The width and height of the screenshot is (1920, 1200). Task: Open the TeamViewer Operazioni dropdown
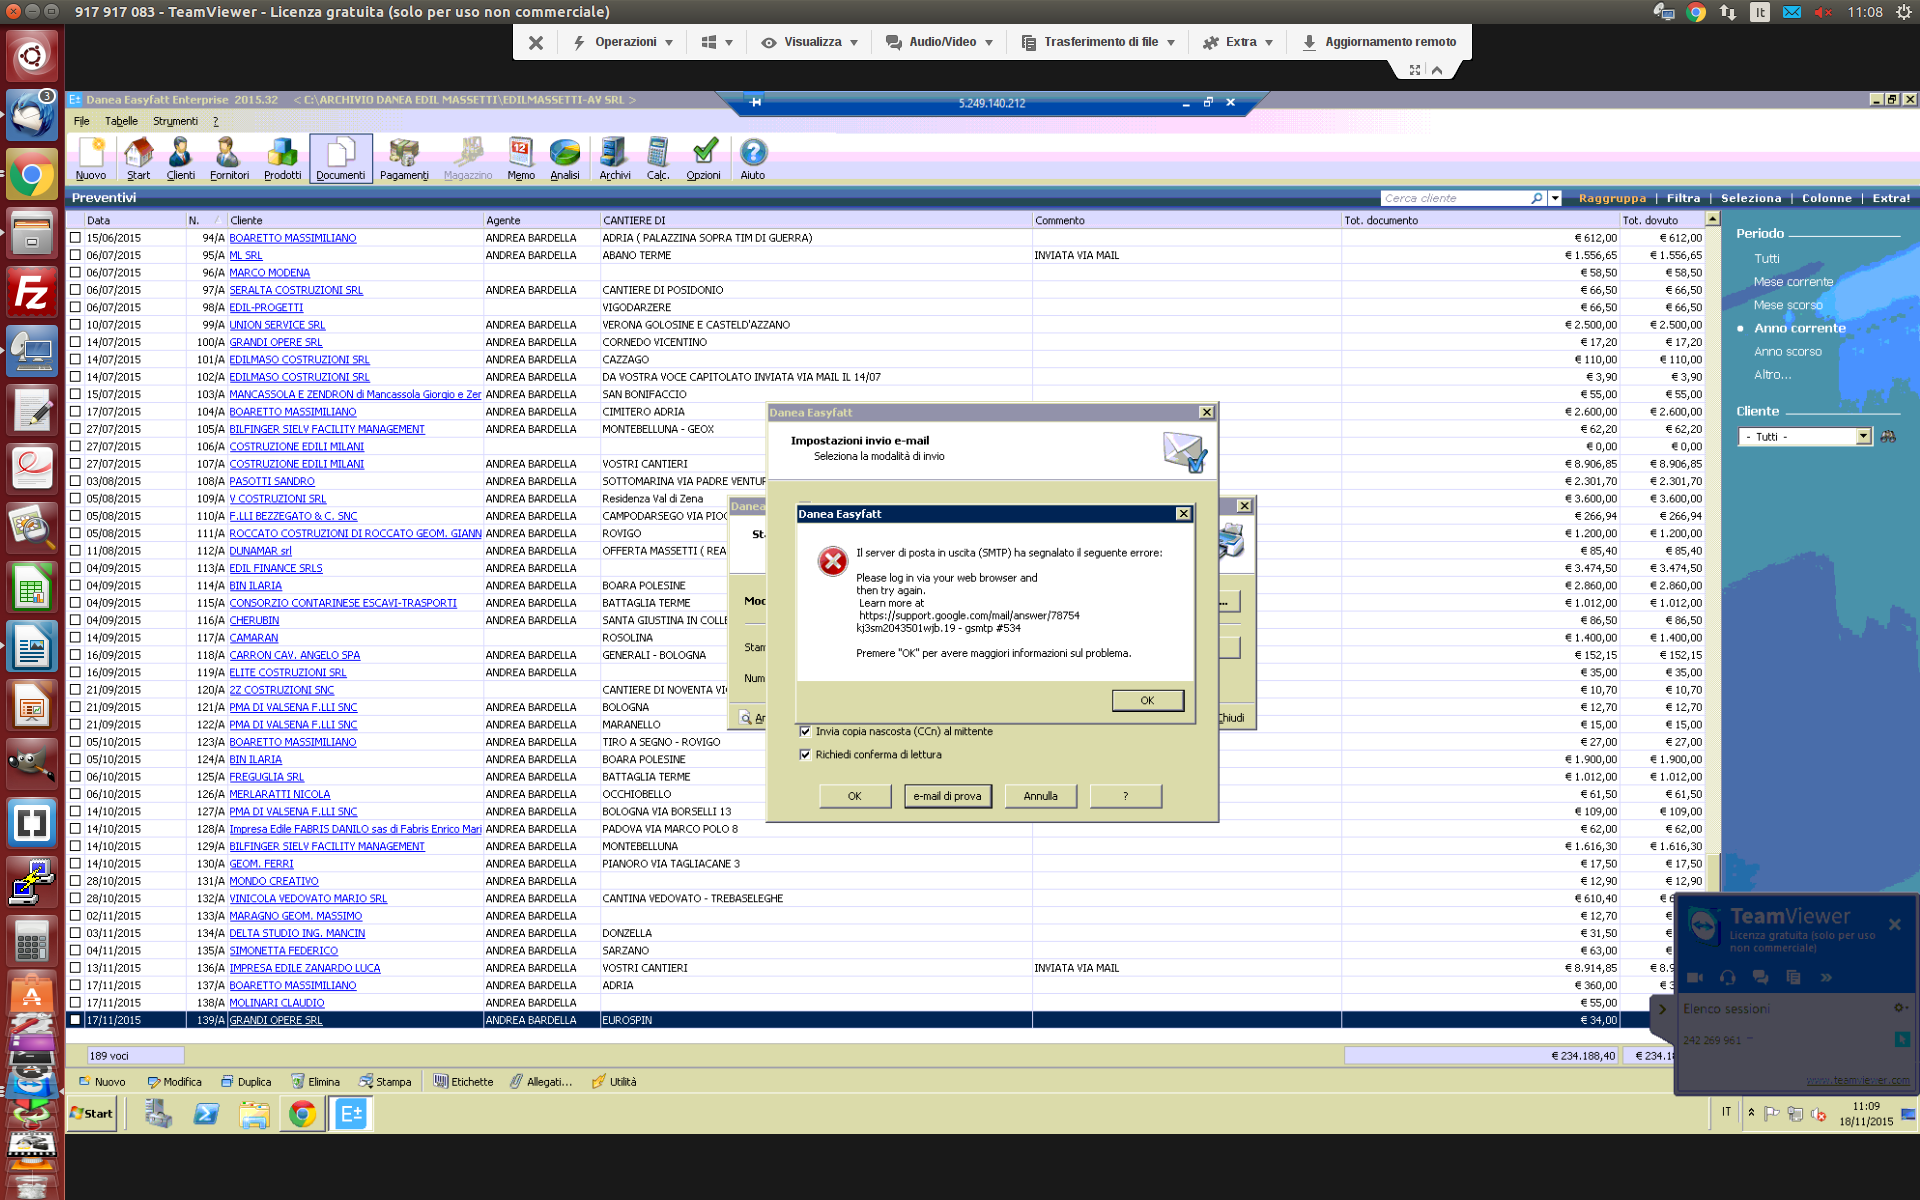(623, 42)
